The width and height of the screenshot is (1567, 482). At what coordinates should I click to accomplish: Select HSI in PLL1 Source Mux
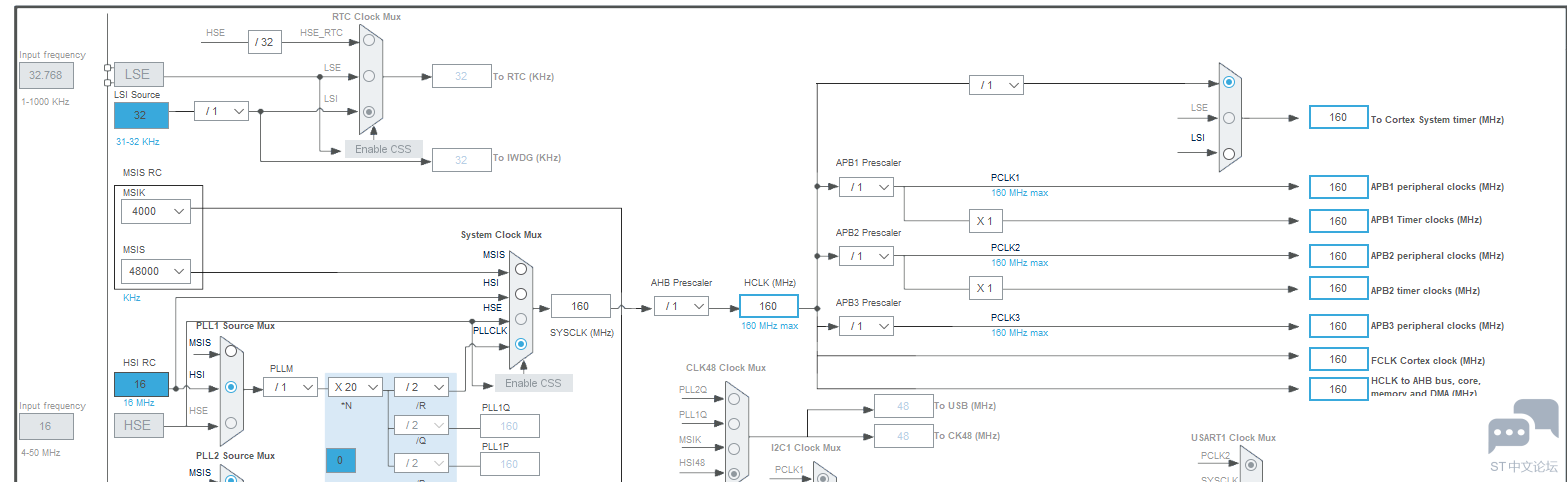(231, 386)
